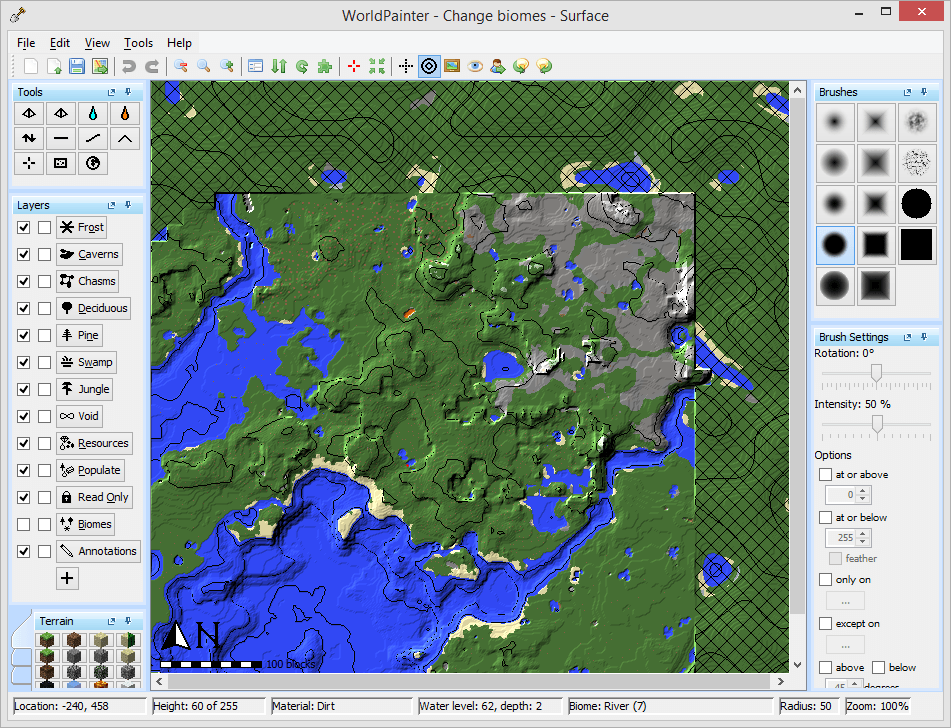Uncheck the checked box in Void row

click(x=24, y=416)
